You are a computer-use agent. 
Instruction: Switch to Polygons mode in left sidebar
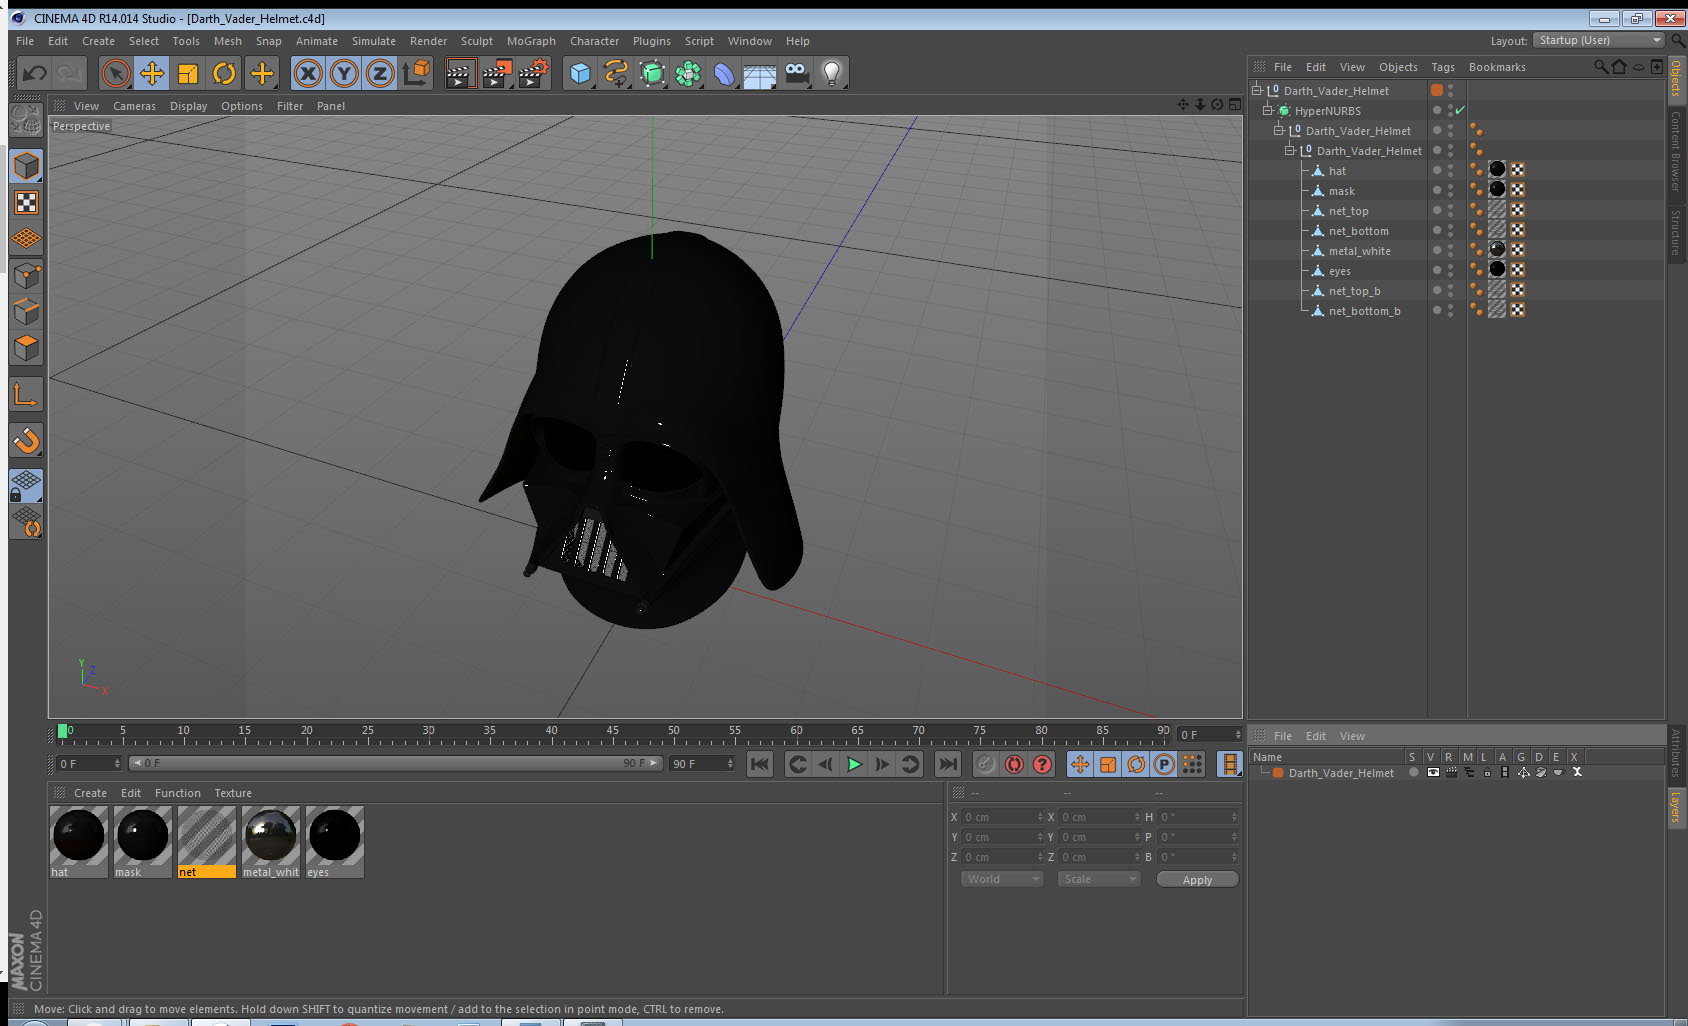coord(26,348)
